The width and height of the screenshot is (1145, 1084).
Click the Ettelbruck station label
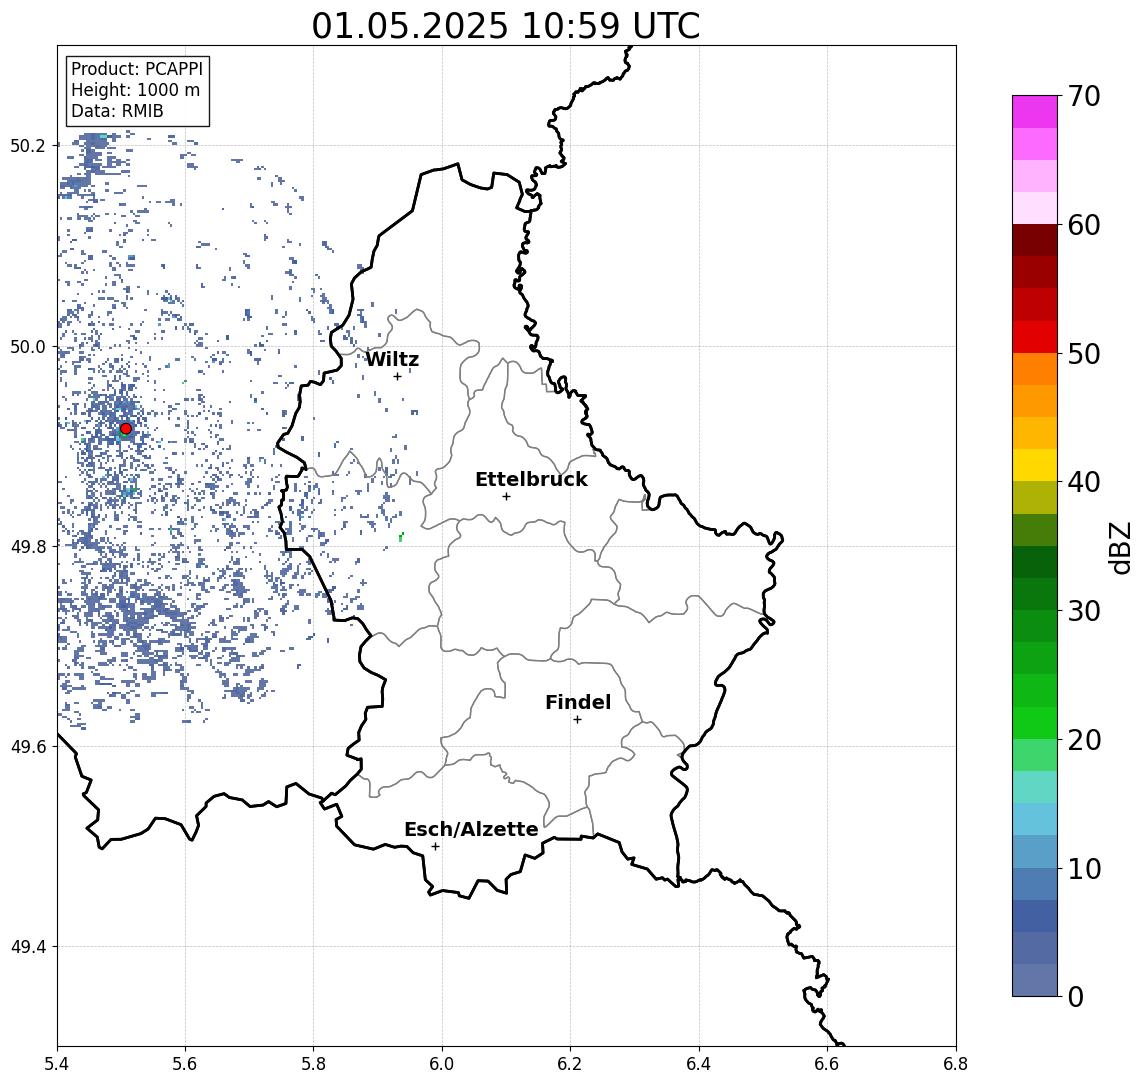[x=531, y=479]
